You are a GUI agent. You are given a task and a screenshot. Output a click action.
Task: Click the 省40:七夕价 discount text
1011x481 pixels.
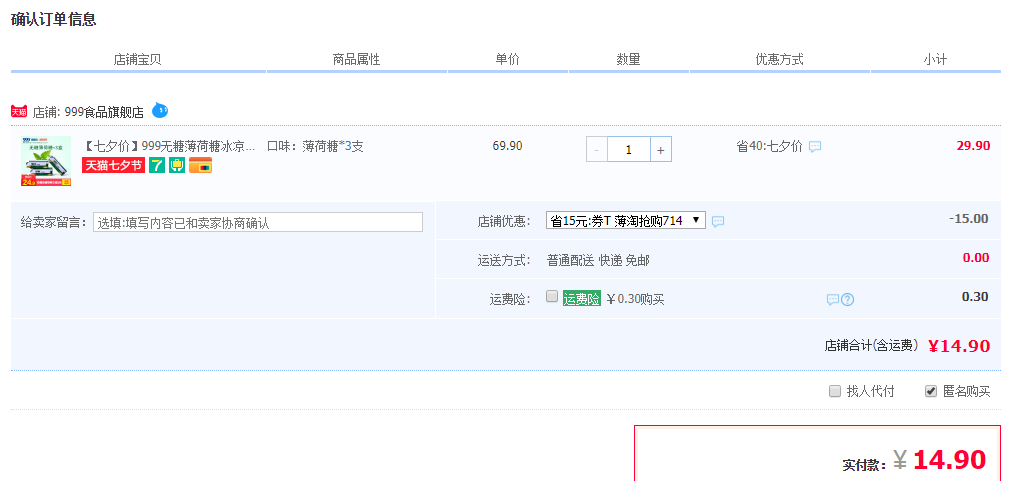click(x=769, y=146)
